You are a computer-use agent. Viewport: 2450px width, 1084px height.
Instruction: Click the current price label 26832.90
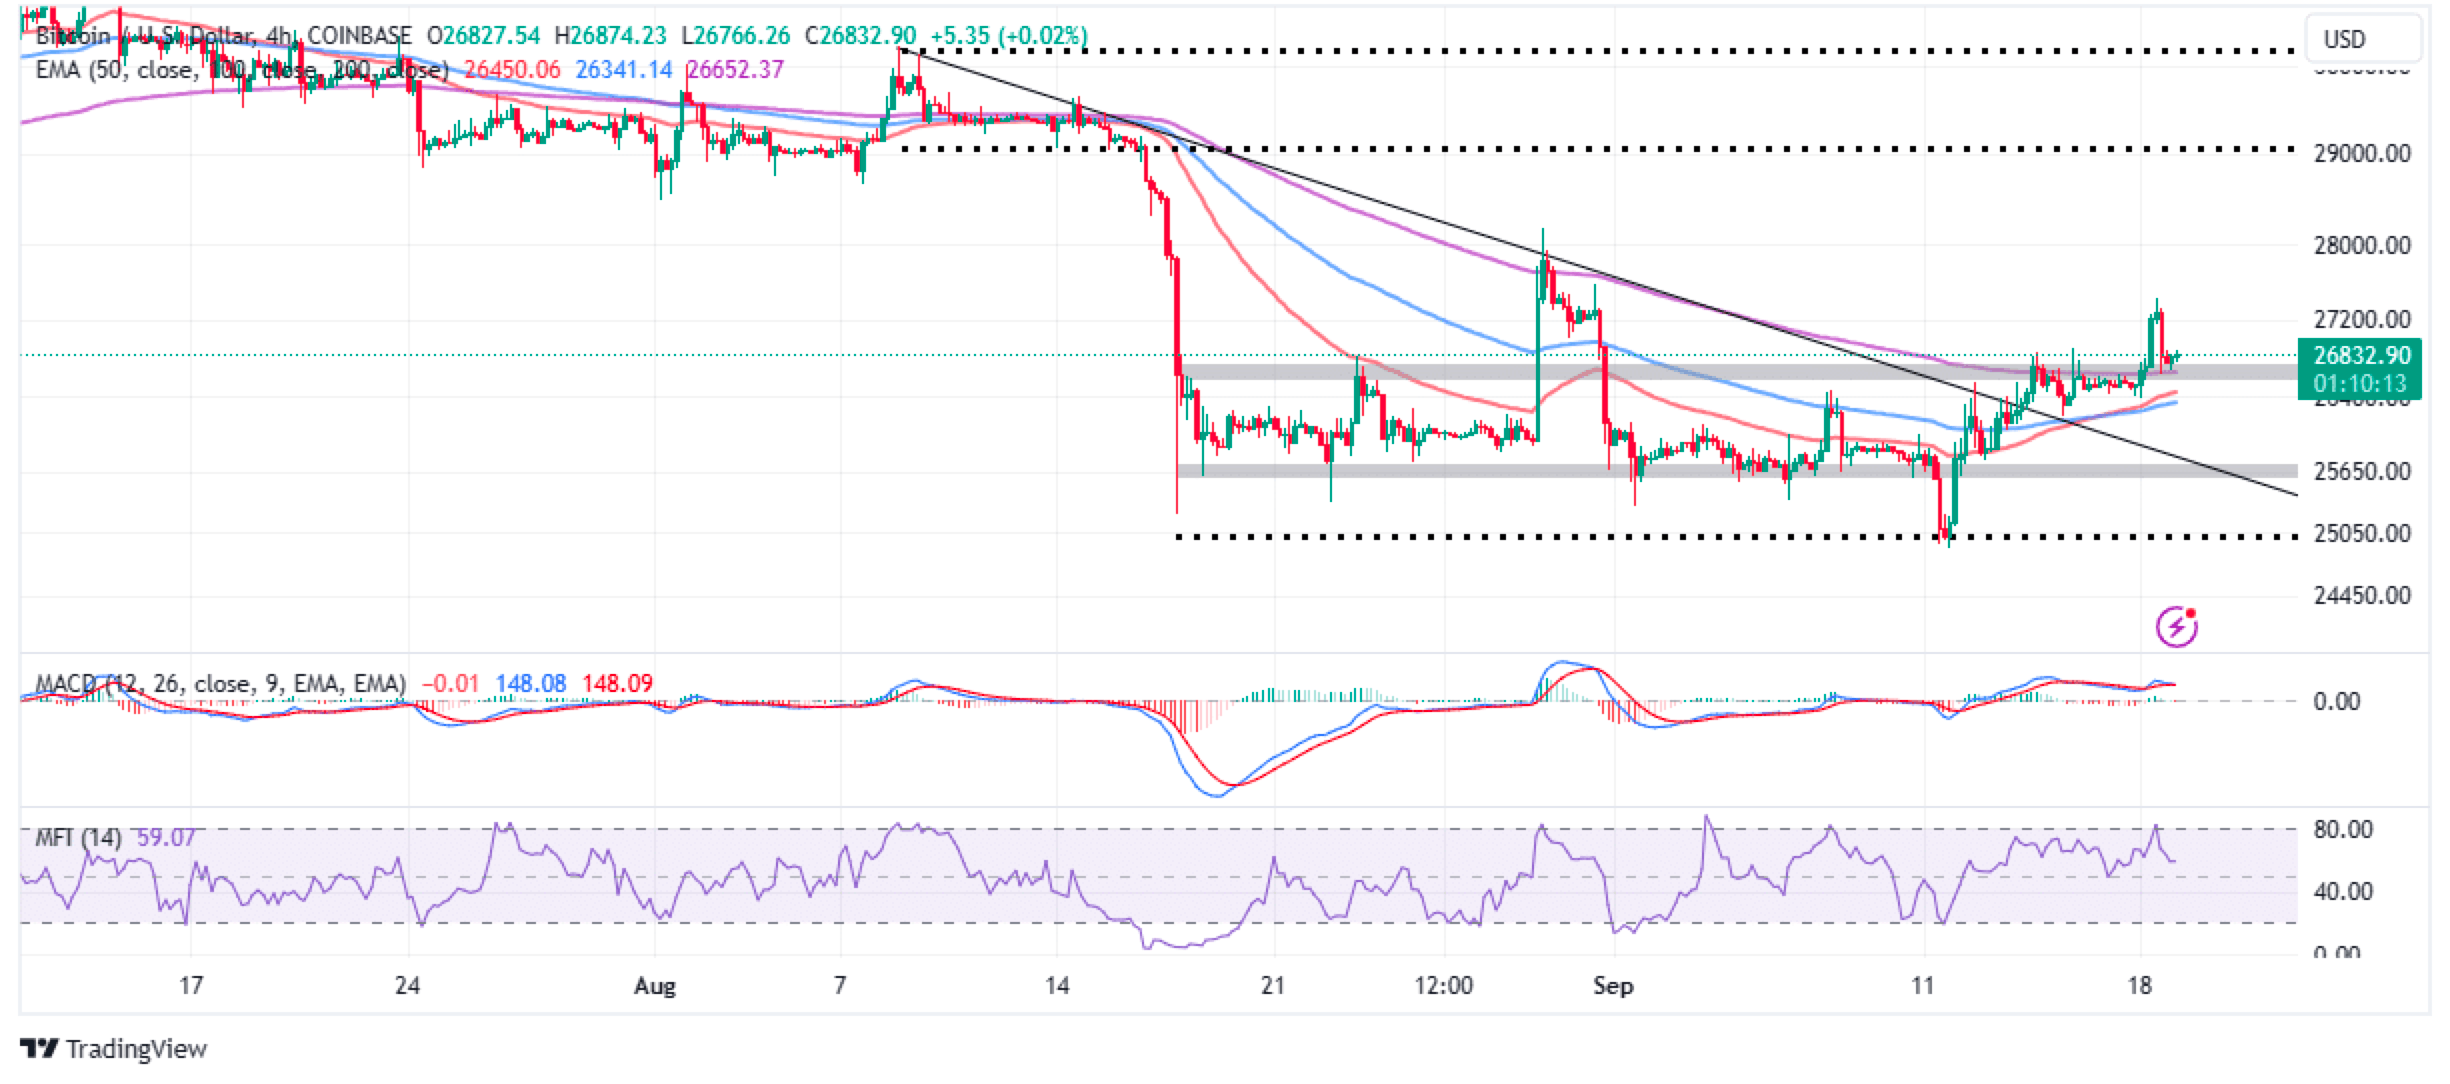point(2360,355)
